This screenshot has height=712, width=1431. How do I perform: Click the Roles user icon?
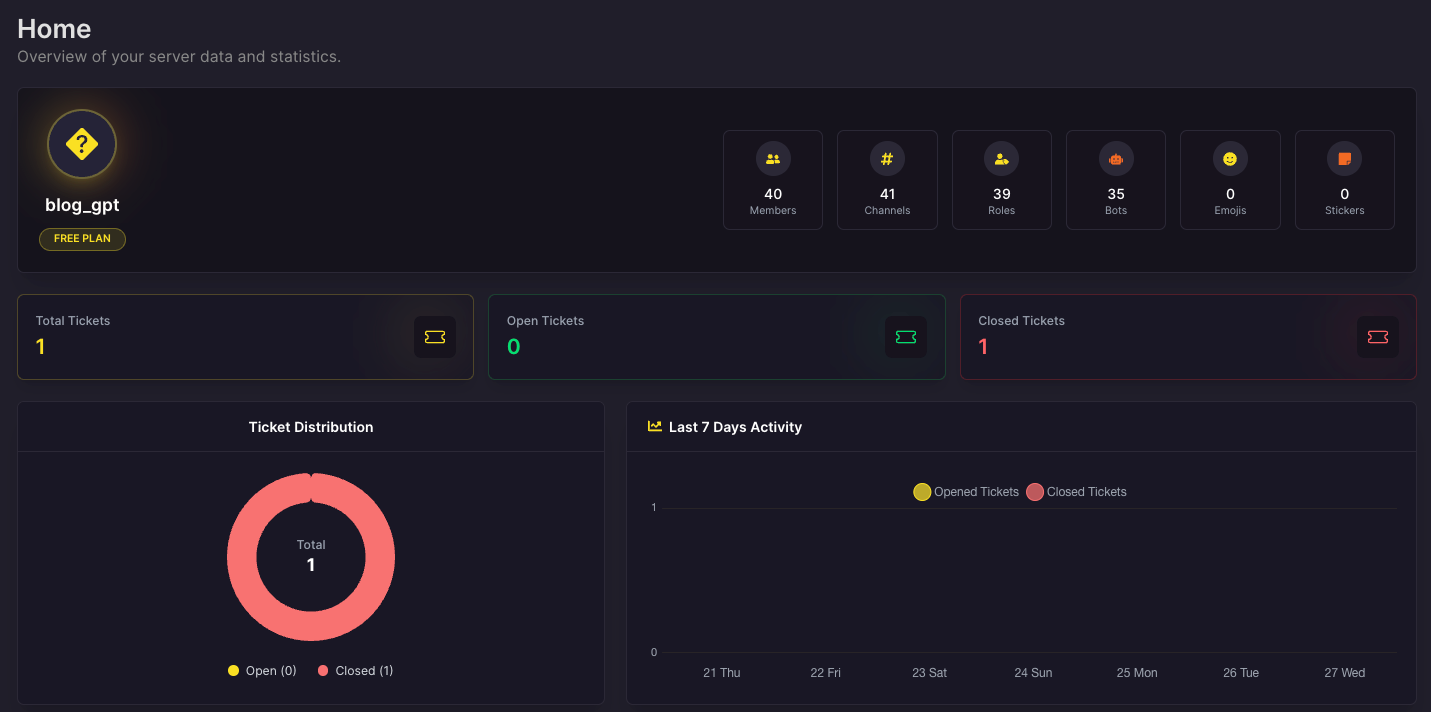pyautogui.click(x=1001, y=158)
